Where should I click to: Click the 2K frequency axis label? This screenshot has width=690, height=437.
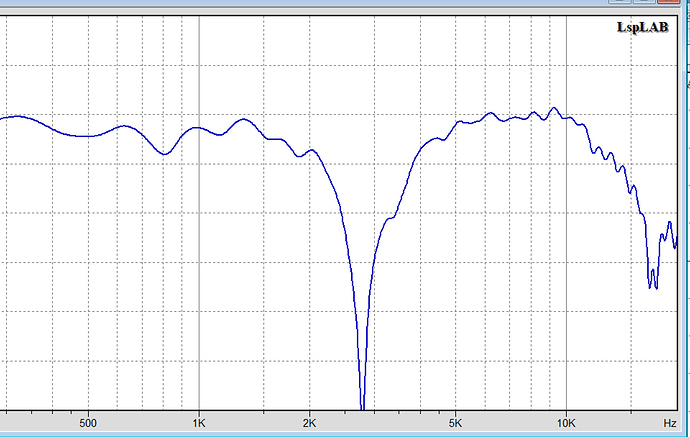coord(309,422)
